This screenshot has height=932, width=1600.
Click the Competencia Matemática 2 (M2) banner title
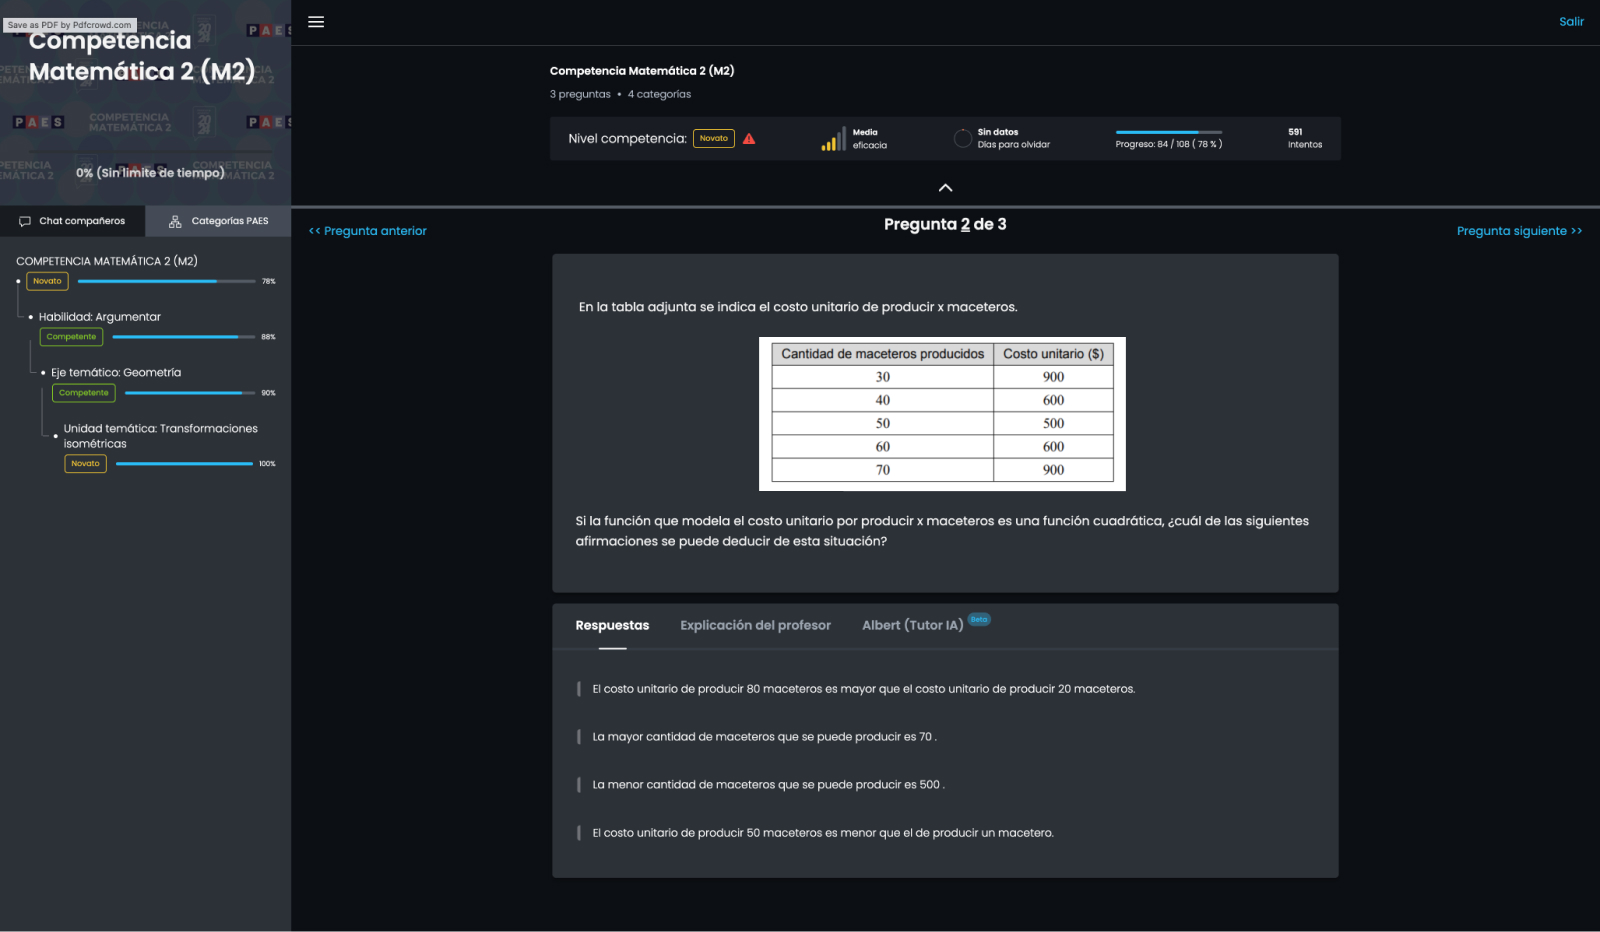(142, 56)
